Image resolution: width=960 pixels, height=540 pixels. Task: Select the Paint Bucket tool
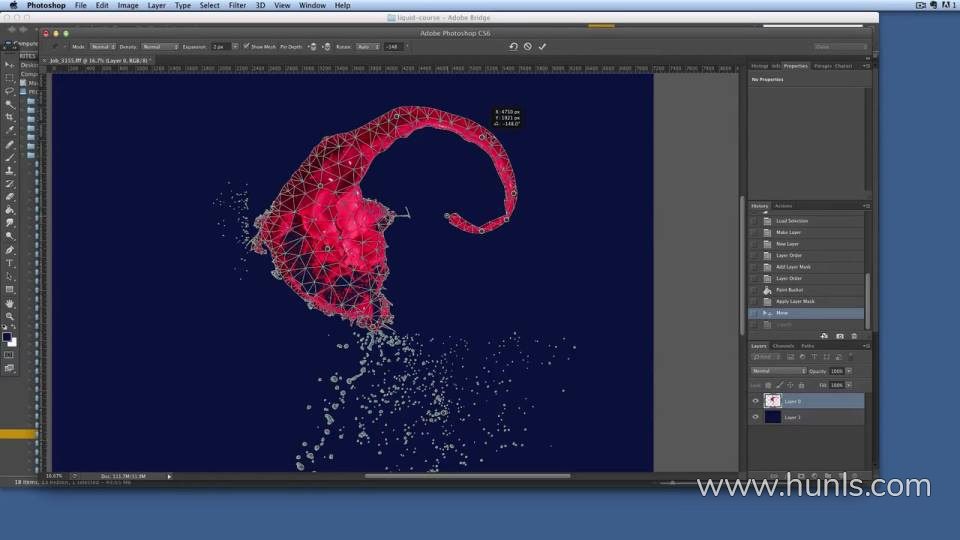(x=9, y=210)
